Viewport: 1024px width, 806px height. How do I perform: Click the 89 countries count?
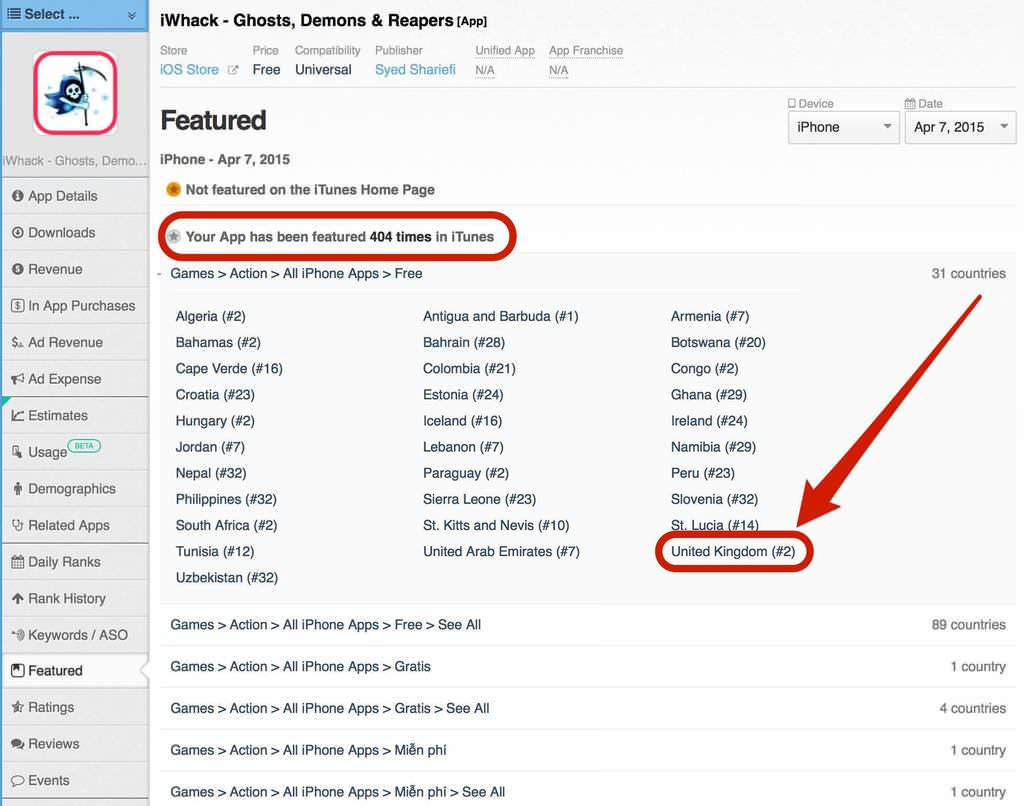[968, 625]
